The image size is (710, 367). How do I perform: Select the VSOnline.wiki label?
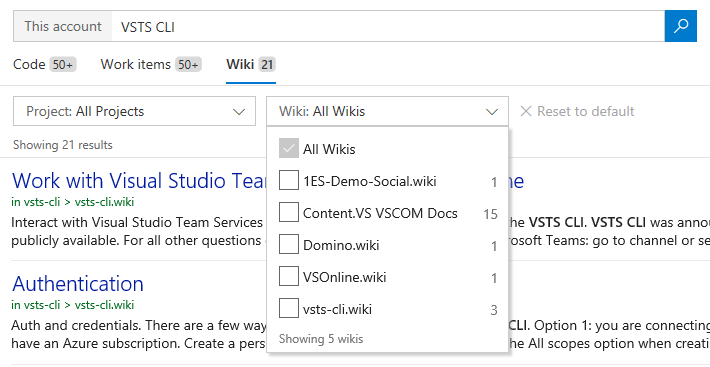(x=345, y=277)
